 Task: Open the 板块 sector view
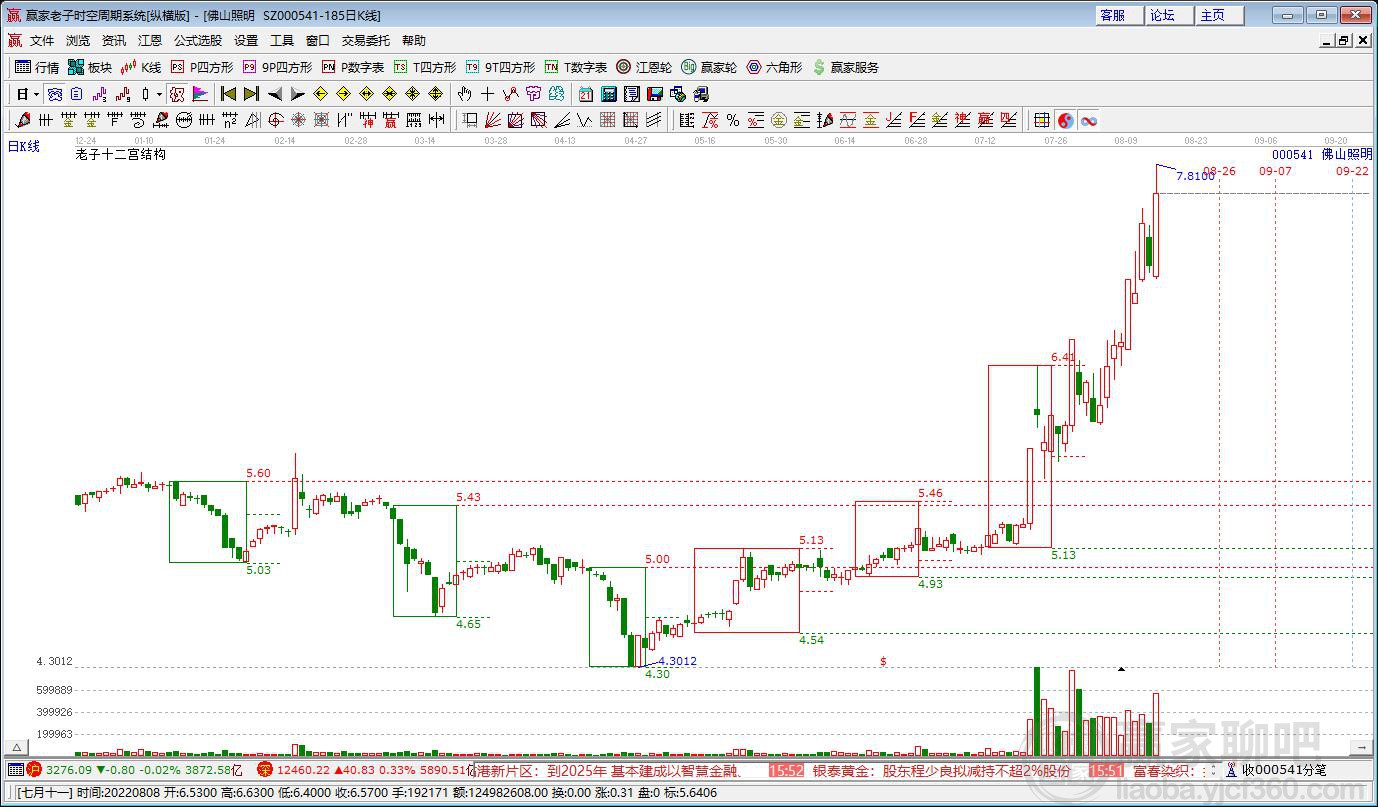90,67
